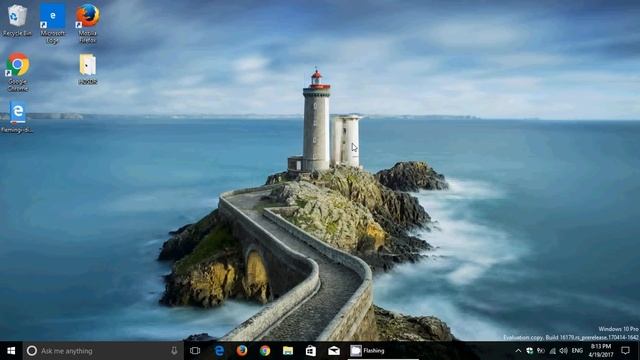640x360 pixels.
Task: Click the Cortana 'Ask me anything' search box
Action: [103, 351]
